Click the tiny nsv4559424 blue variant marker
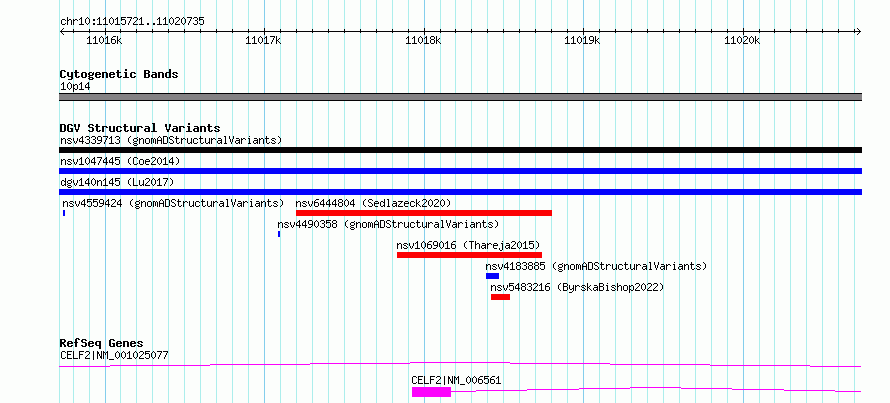The height and width of the screenshot is (403, 890). point(64,213)
